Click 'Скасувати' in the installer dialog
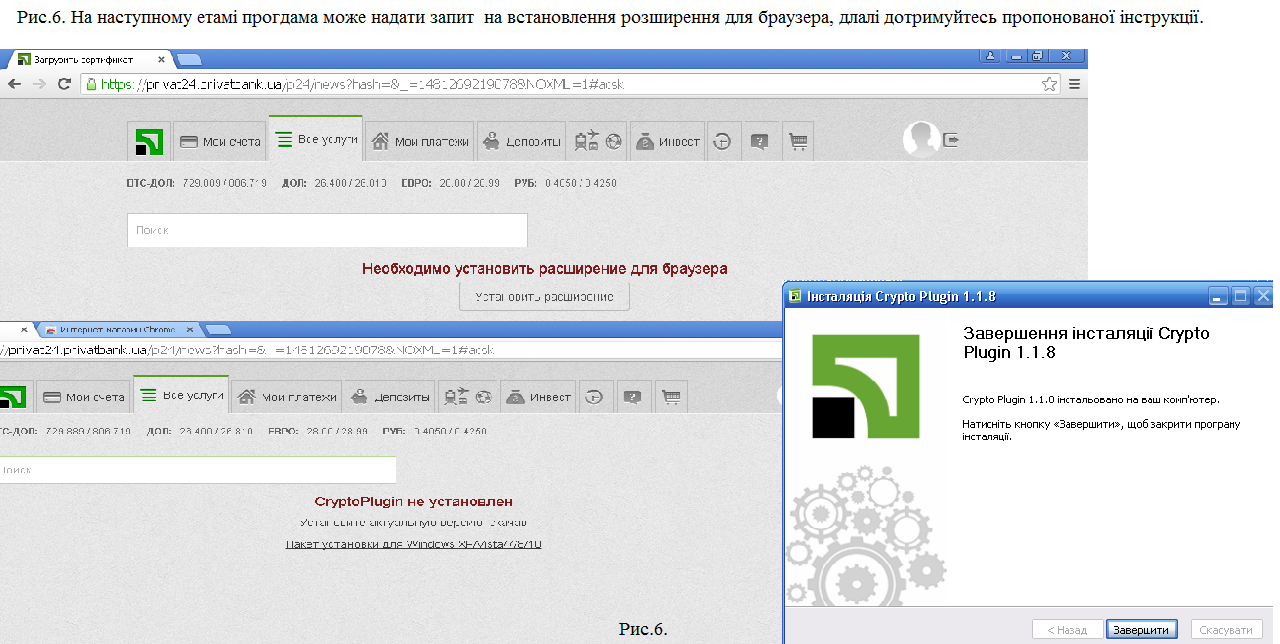Image resolution: width=1280 pixels, height=644 pixels. tap(1225, 630)
